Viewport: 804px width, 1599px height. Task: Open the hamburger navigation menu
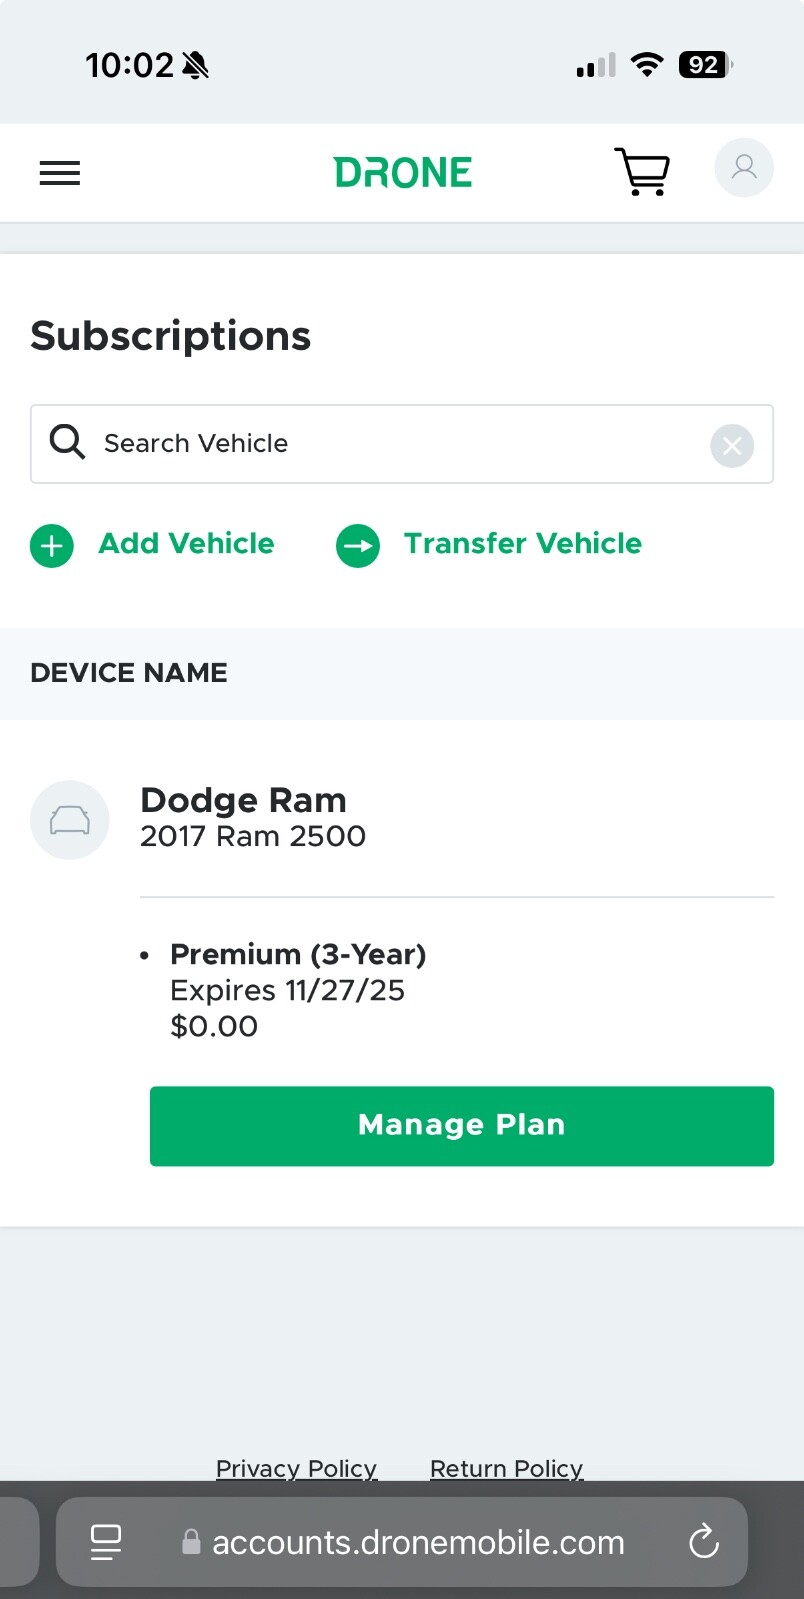pyautogui.click(x=59, y=173)
